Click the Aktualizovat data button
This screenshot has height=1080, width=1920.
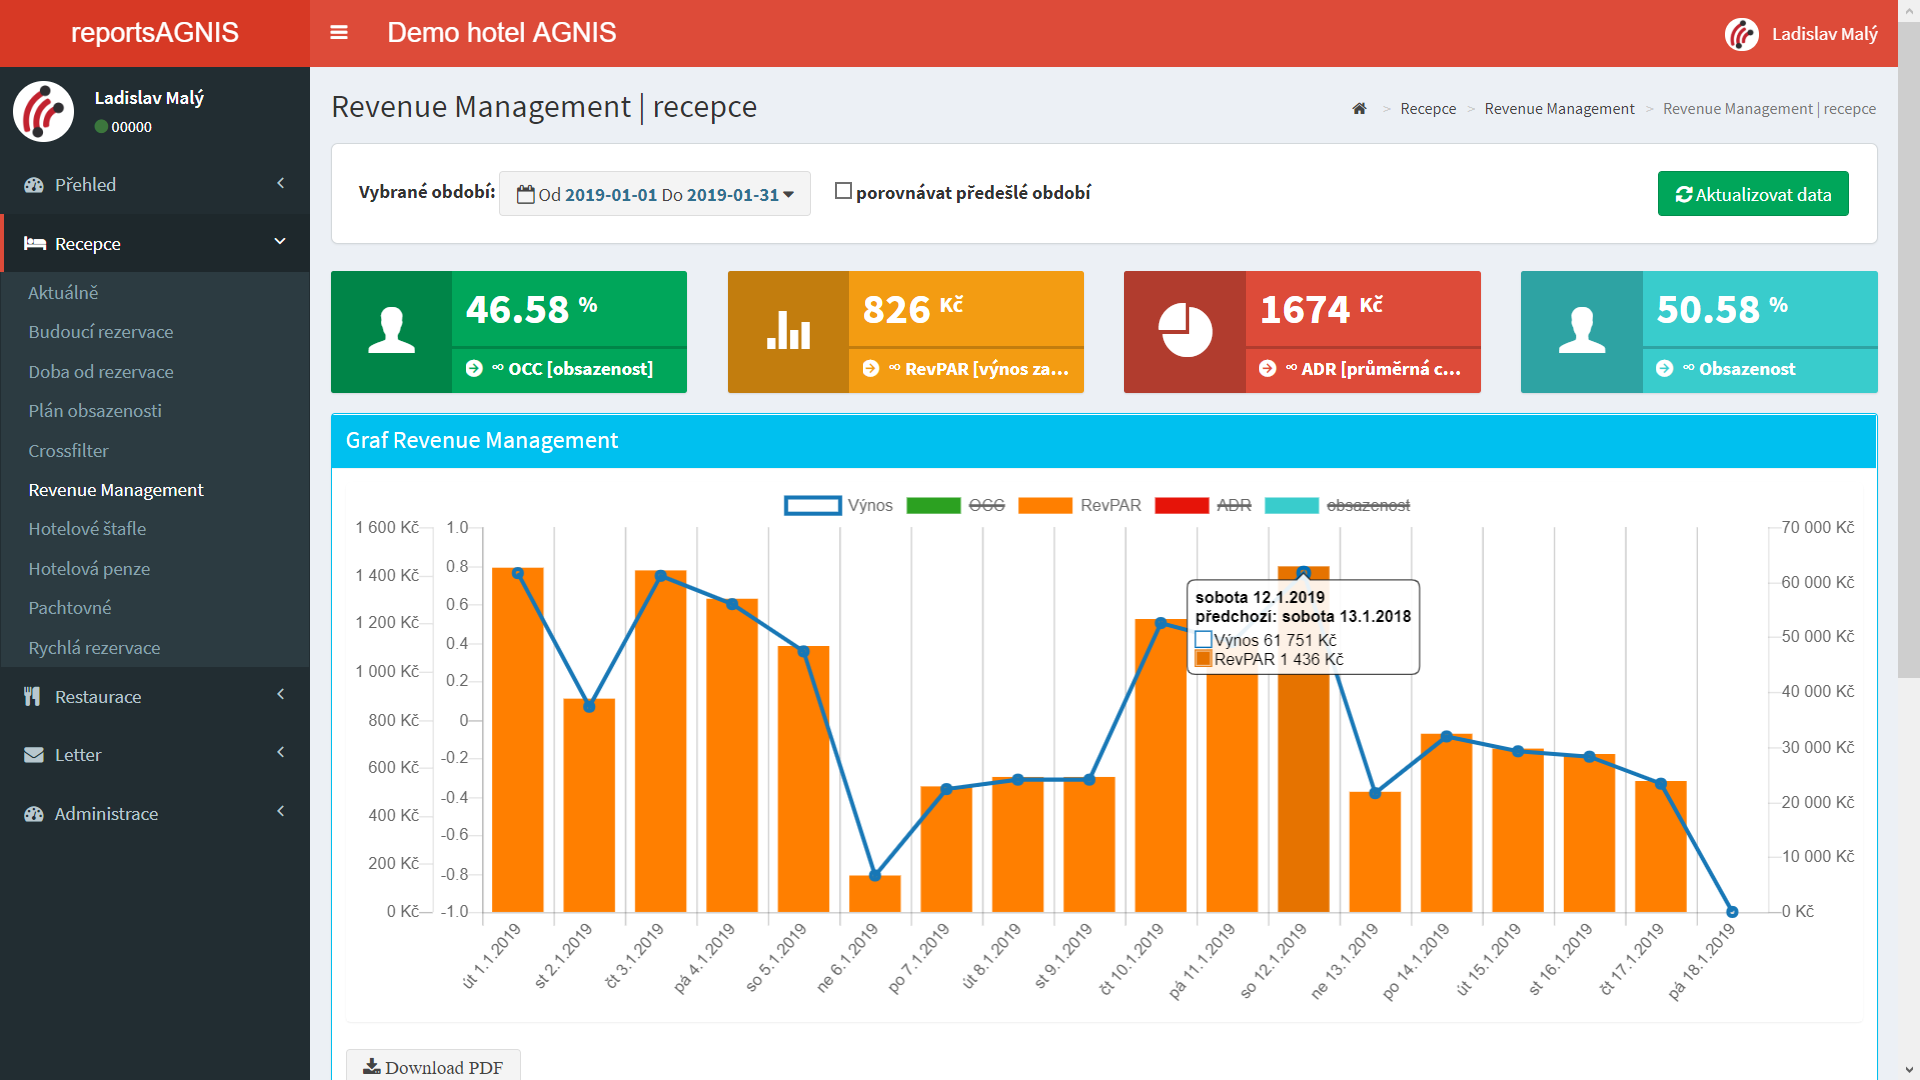(1752, 194)
